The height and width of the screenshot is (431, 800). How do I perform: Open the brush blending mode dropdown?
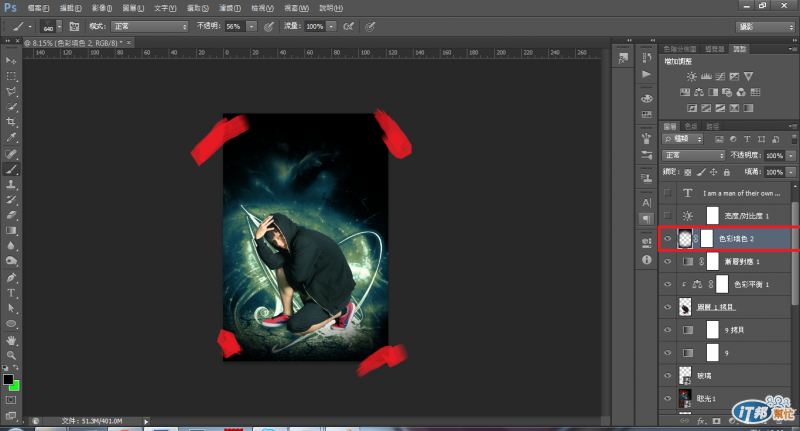pos(149,27)
